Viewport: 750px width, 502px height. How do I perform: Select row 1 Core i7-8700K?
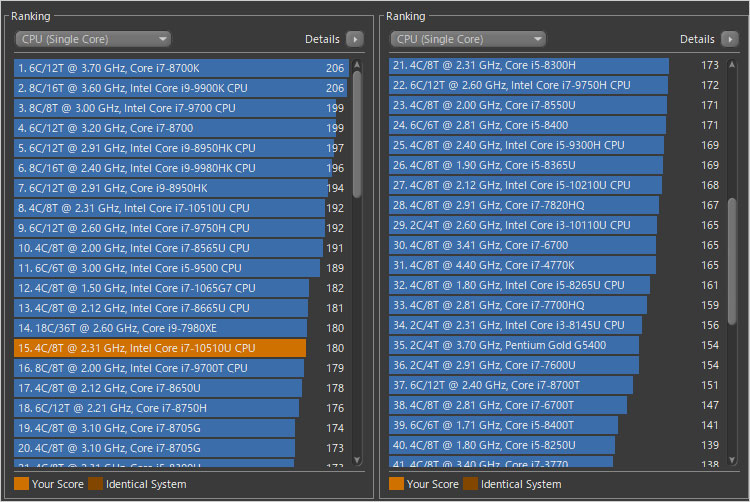coord(181,68)
